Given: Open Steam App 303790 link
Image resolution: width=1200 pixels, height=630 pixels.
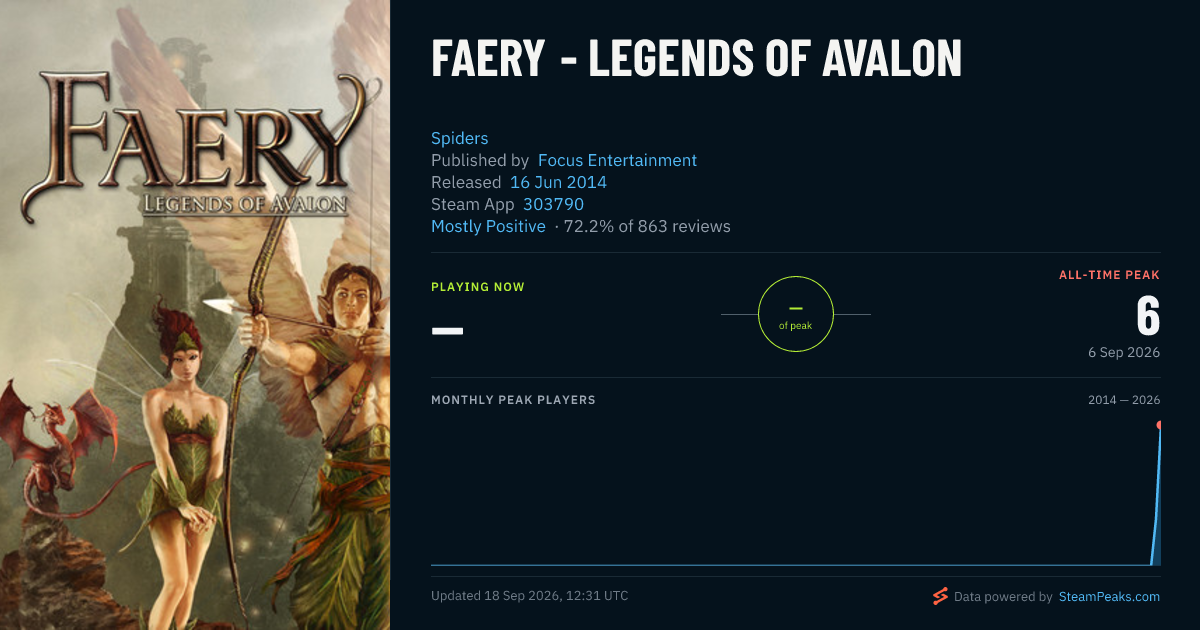Looking at the screenshot, I should pos(553,204).
